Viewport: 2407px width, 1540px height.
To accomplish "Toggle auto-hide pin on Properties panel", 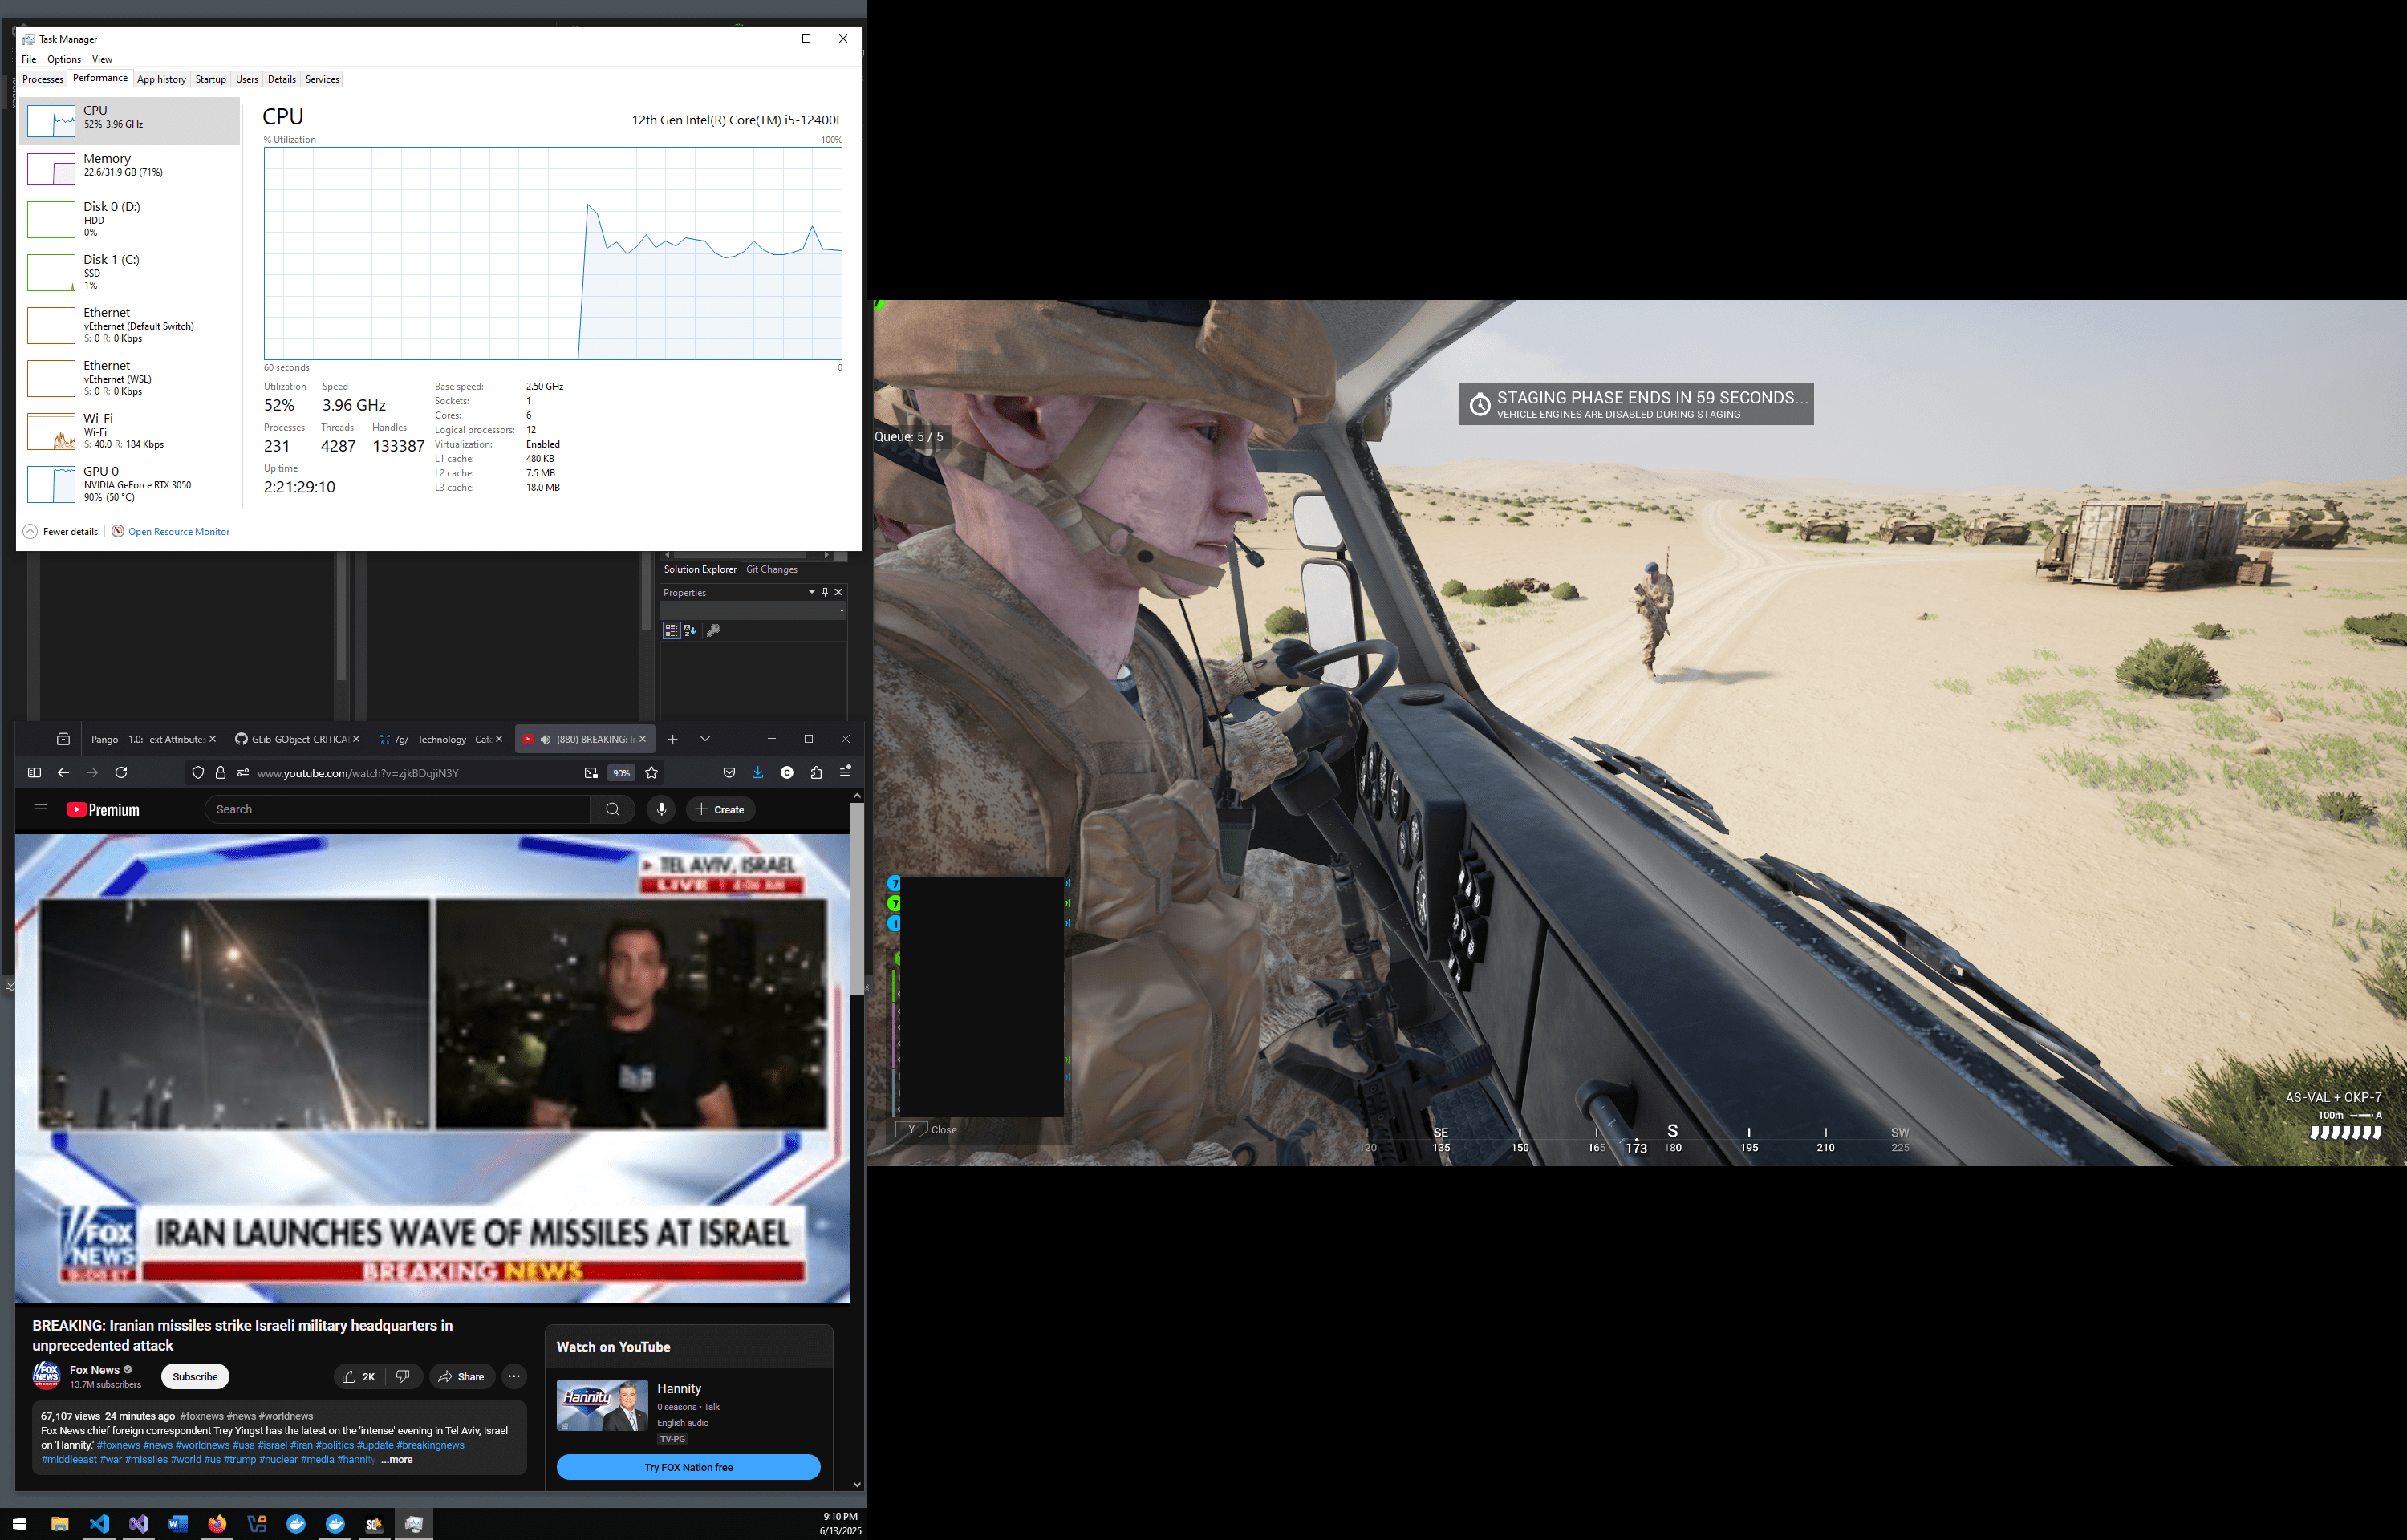I will click(825, 592).
